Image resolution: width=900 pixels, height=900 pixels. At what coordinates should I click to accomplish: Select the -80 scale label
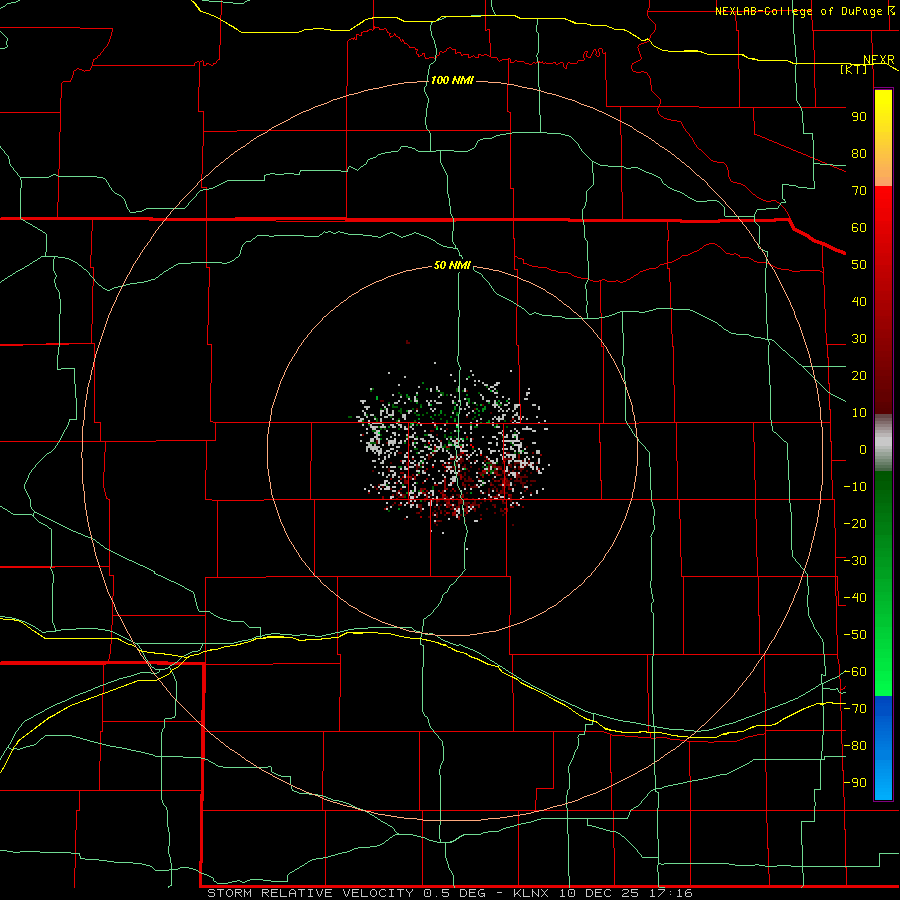click(855, 746)
